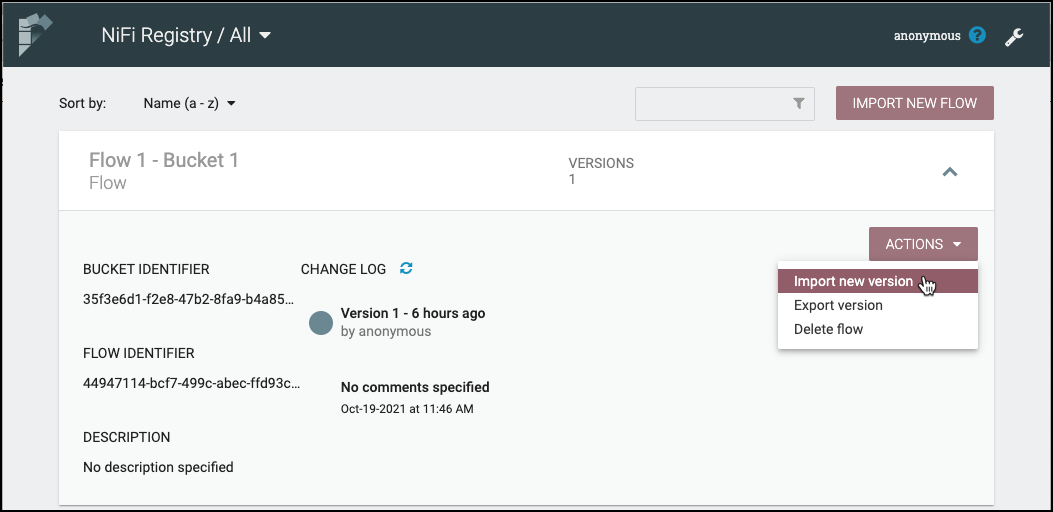Click the anonymous user label
This screenshot has width=1053, height=512.
point(926,36)
